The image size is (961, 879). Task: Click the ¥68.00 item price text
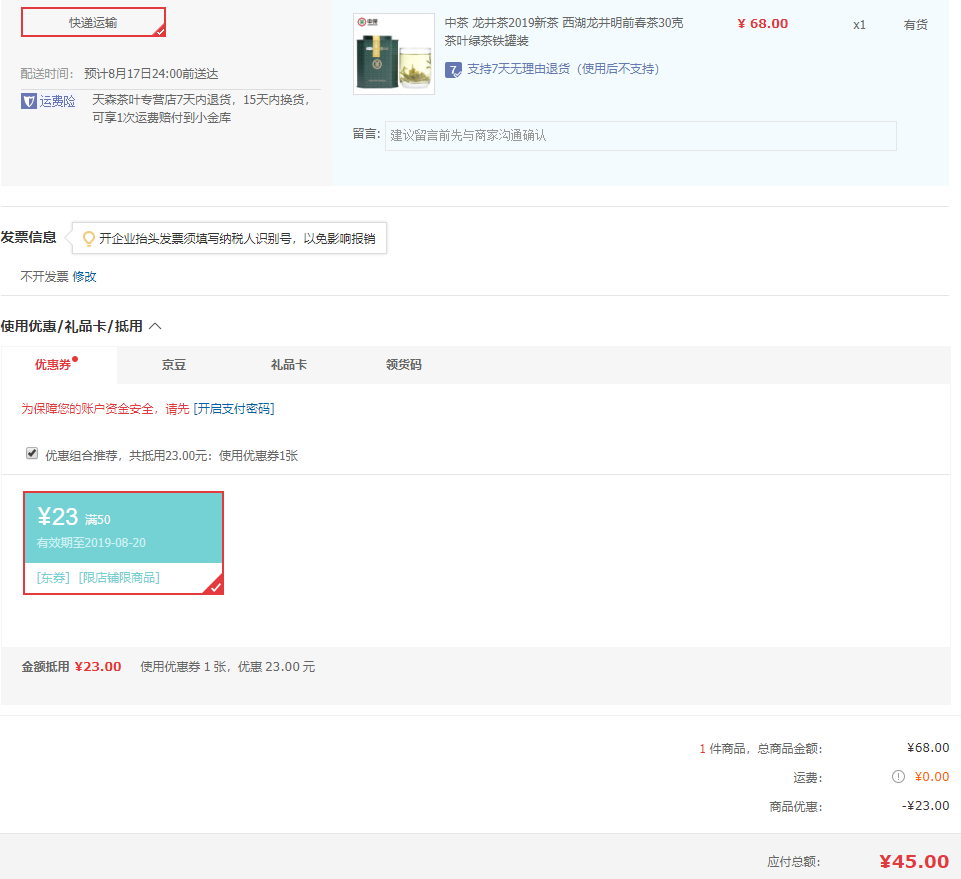pos(762,24)
